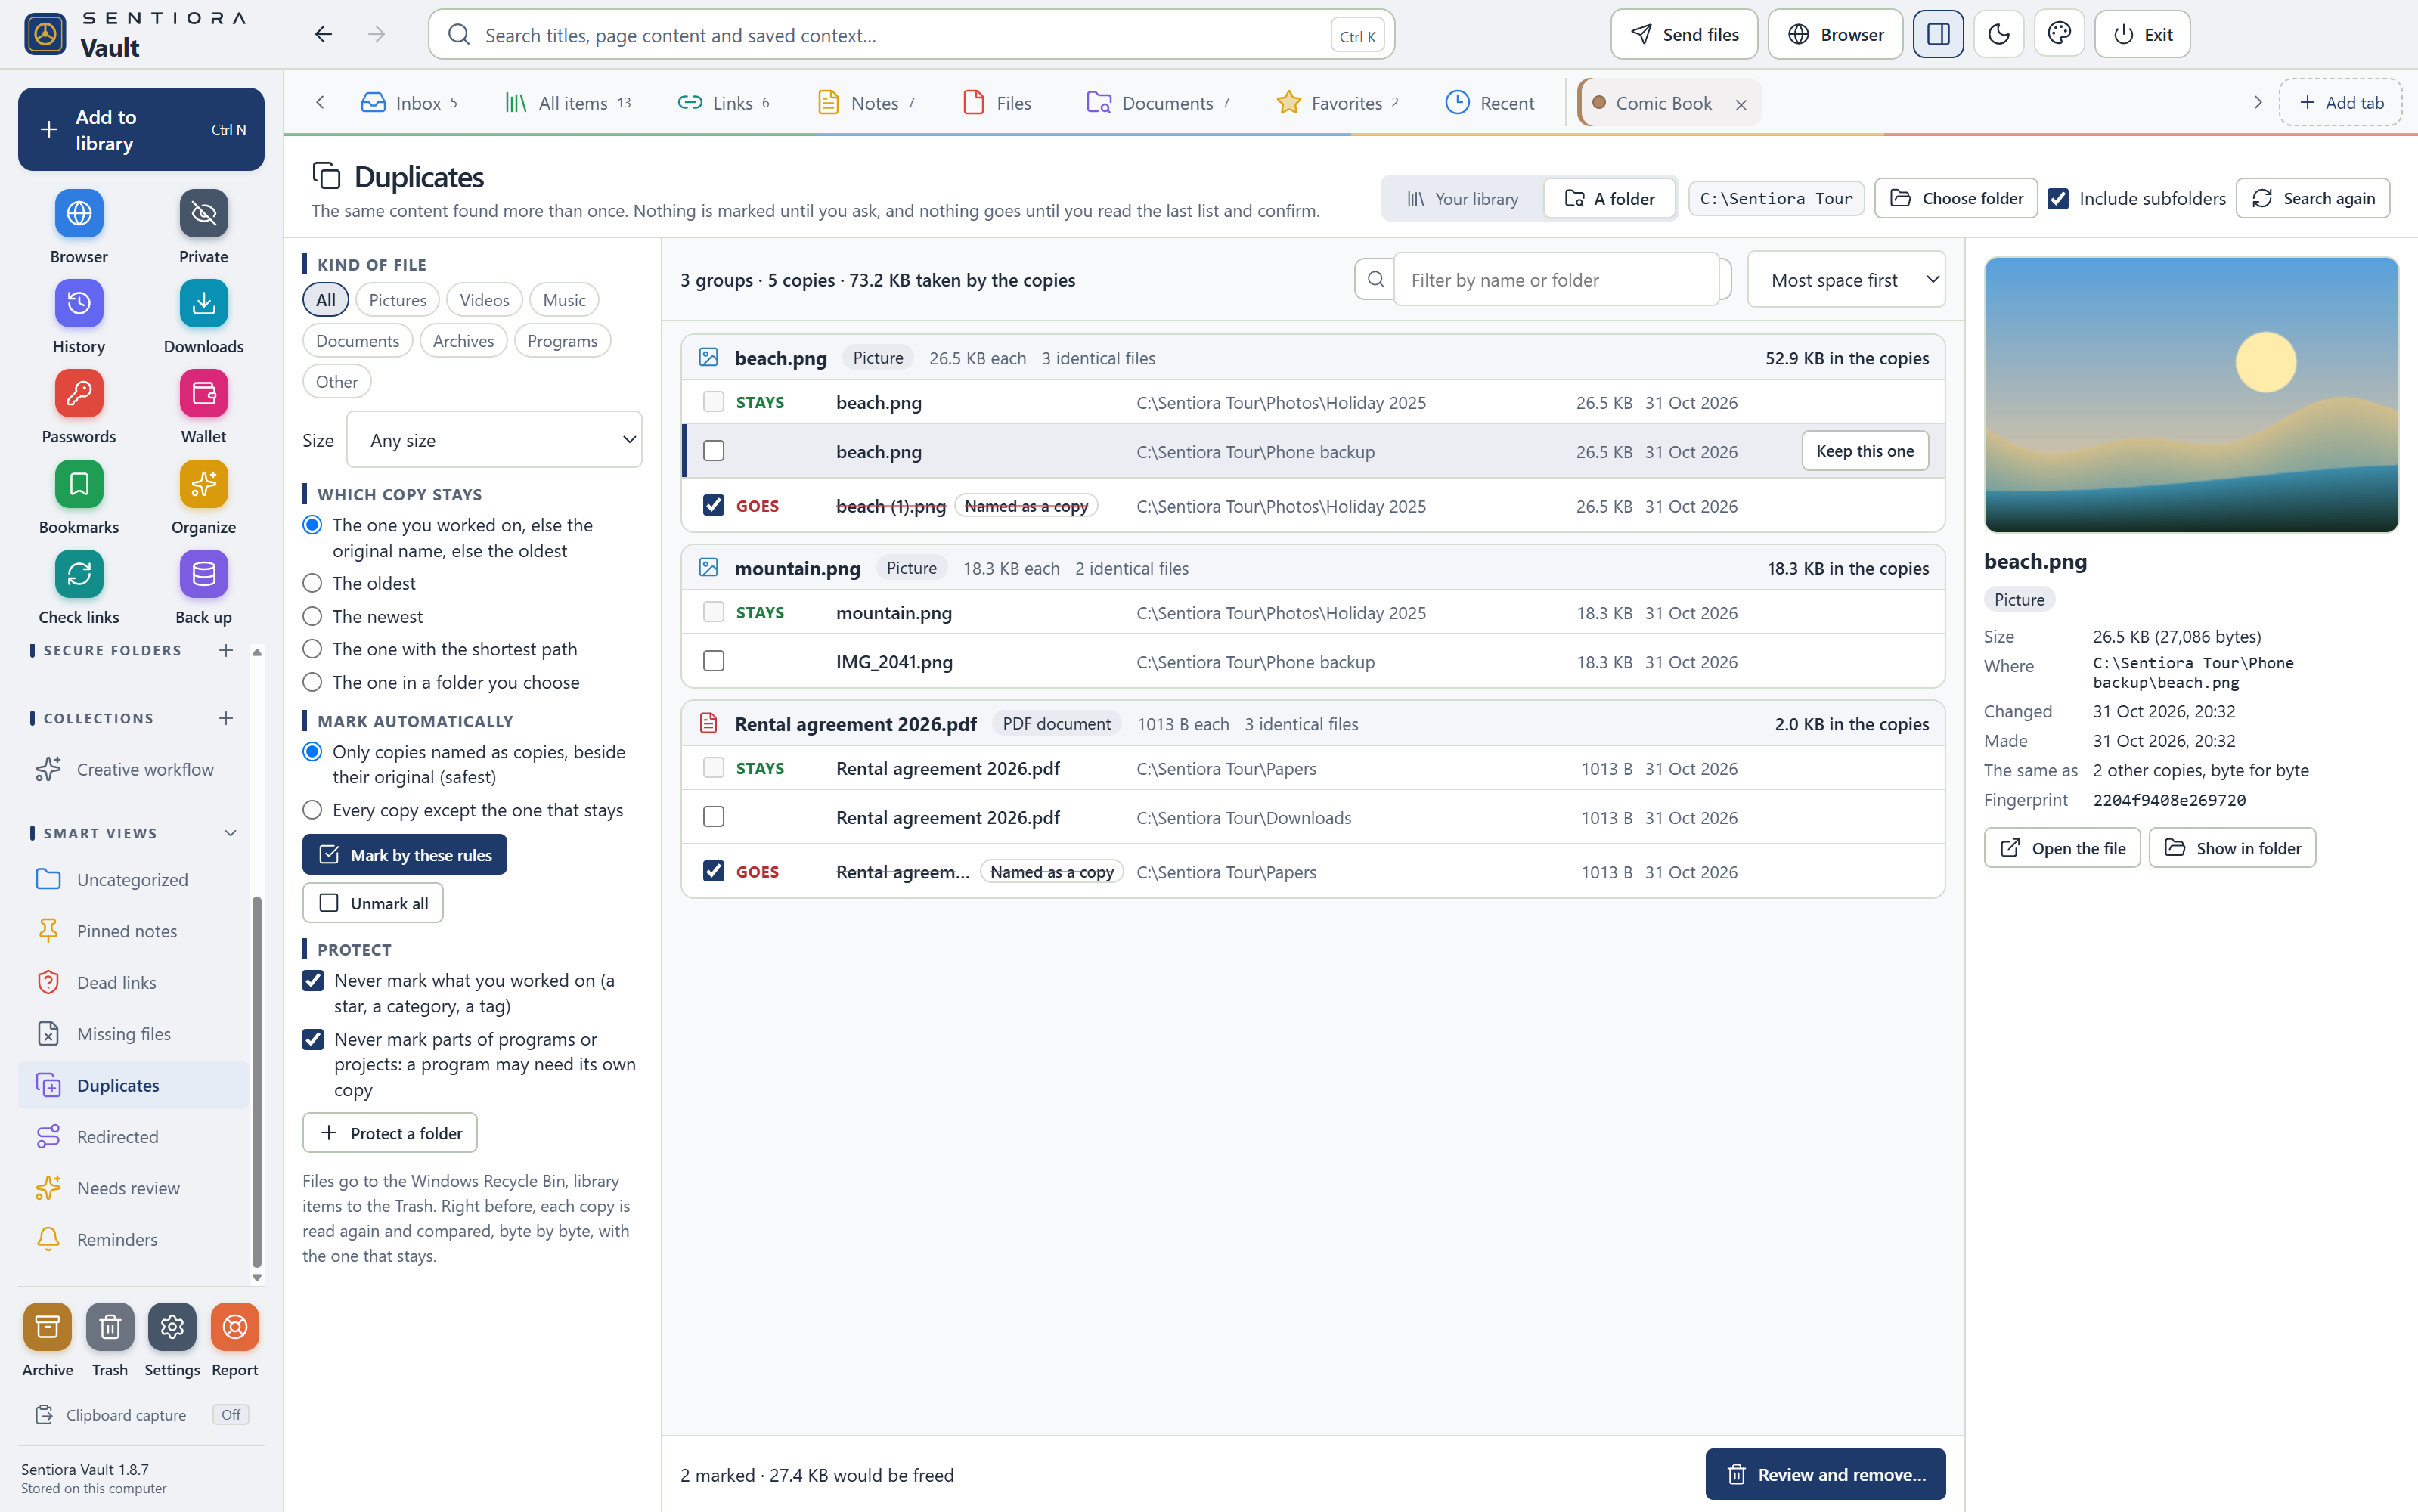Toggle Never mark what you worked on
The height and width of the screenshot is (1512, 2418).
(x=313, y=981)
